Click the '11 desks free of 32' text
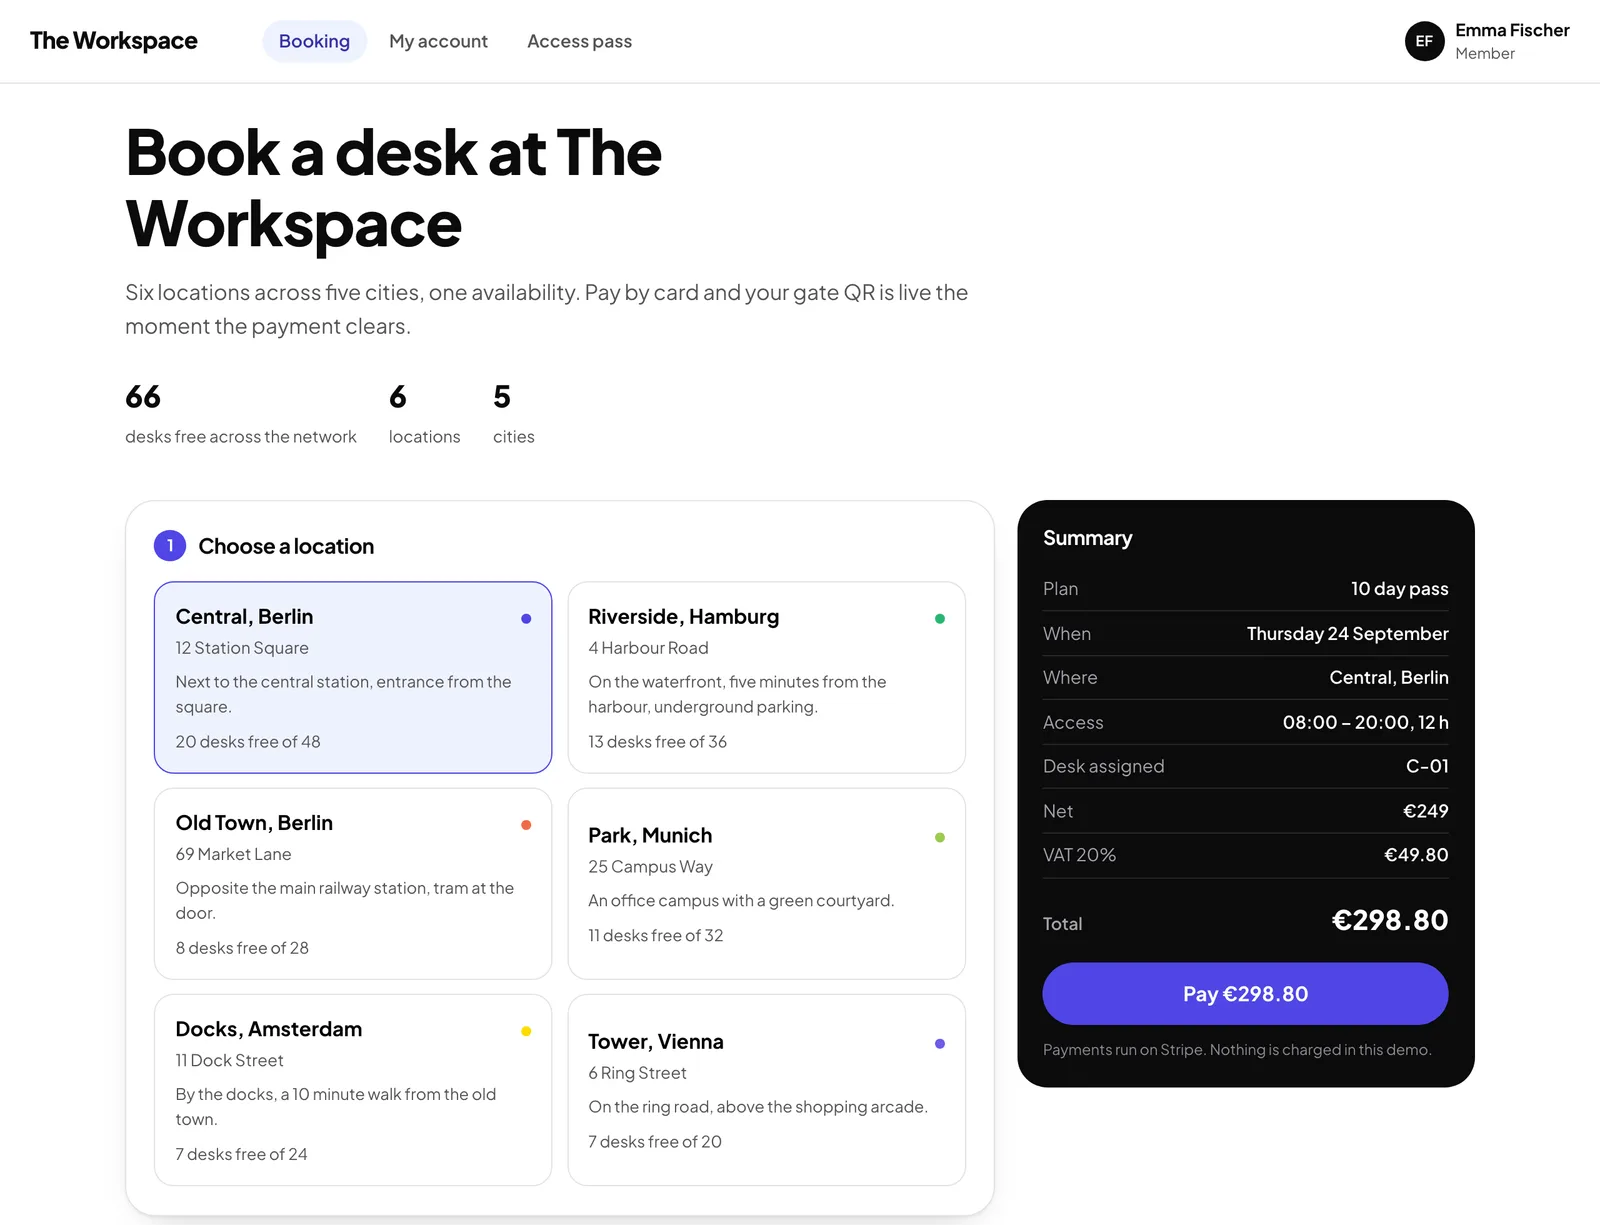The width and height of the screenshot is (1600, 1225). pos(655,936)
